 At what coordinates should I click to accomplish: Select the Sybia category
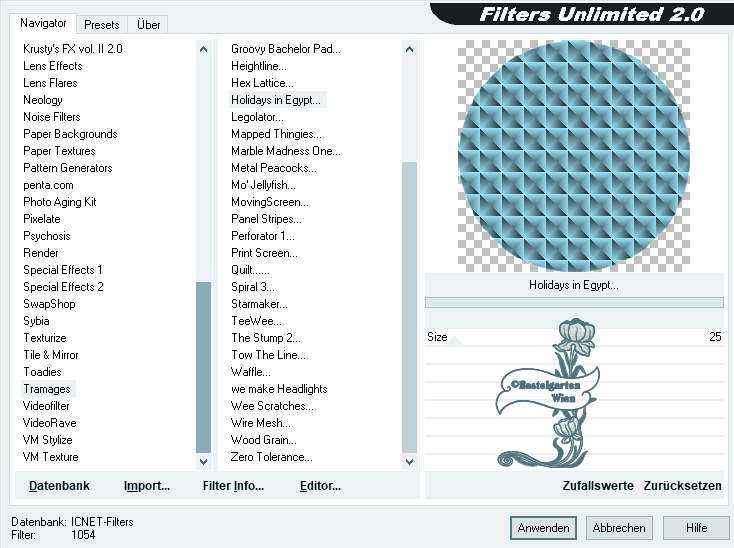point(36,321)
